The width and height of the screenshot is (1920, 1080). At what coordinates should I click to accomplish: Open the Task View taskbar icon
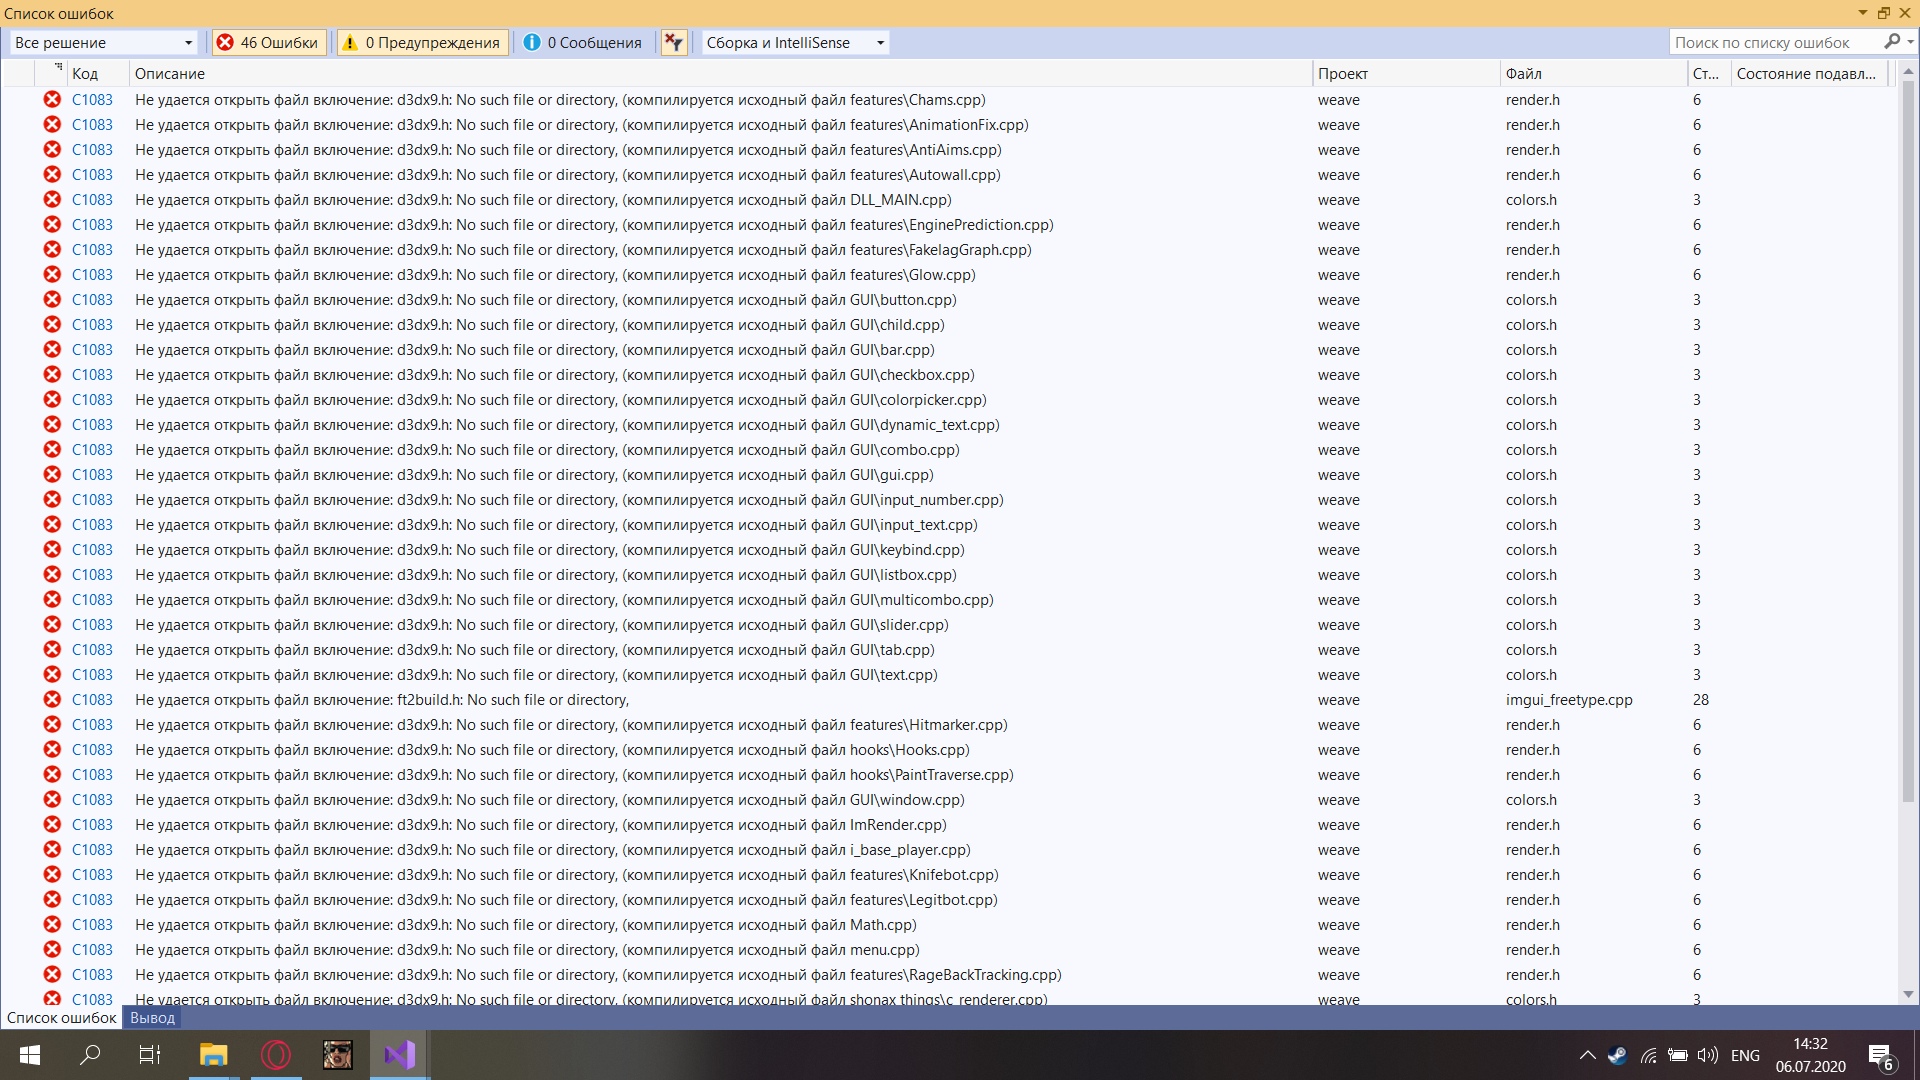click(150, 1054)
